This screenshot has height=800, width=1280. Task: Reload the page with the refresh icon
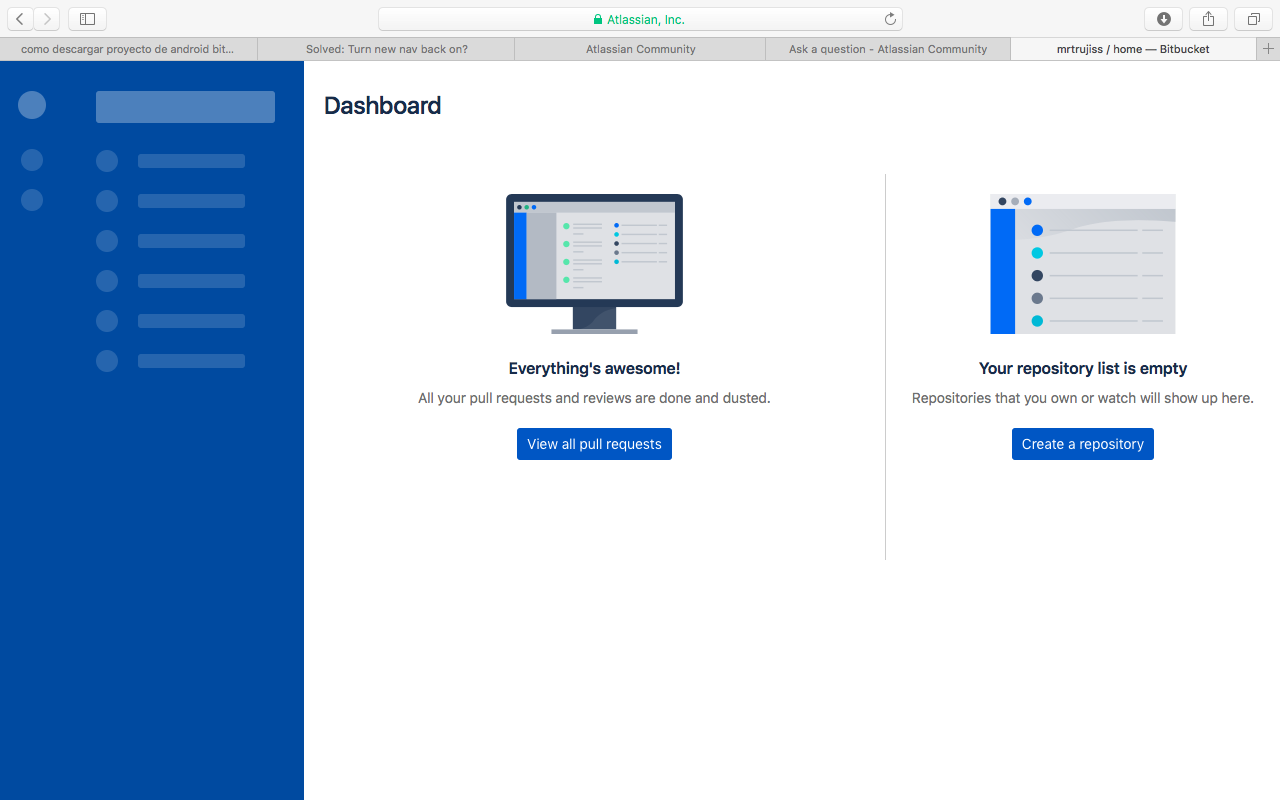(890, 19)
